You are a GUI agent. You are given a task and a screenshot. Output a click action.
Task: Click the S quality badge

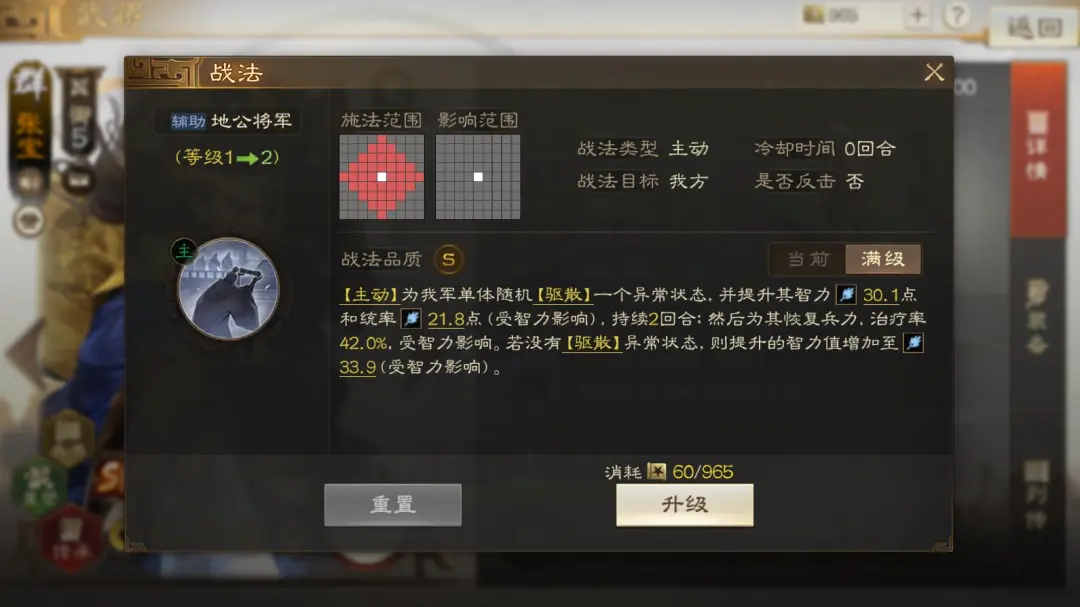point(448,260)
